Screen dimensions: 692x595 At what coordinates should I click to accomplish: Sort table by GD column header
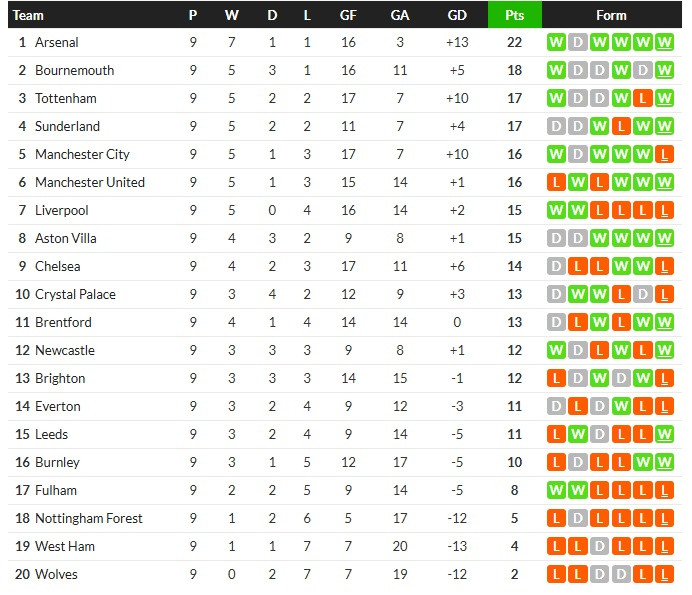coord(457,15)
